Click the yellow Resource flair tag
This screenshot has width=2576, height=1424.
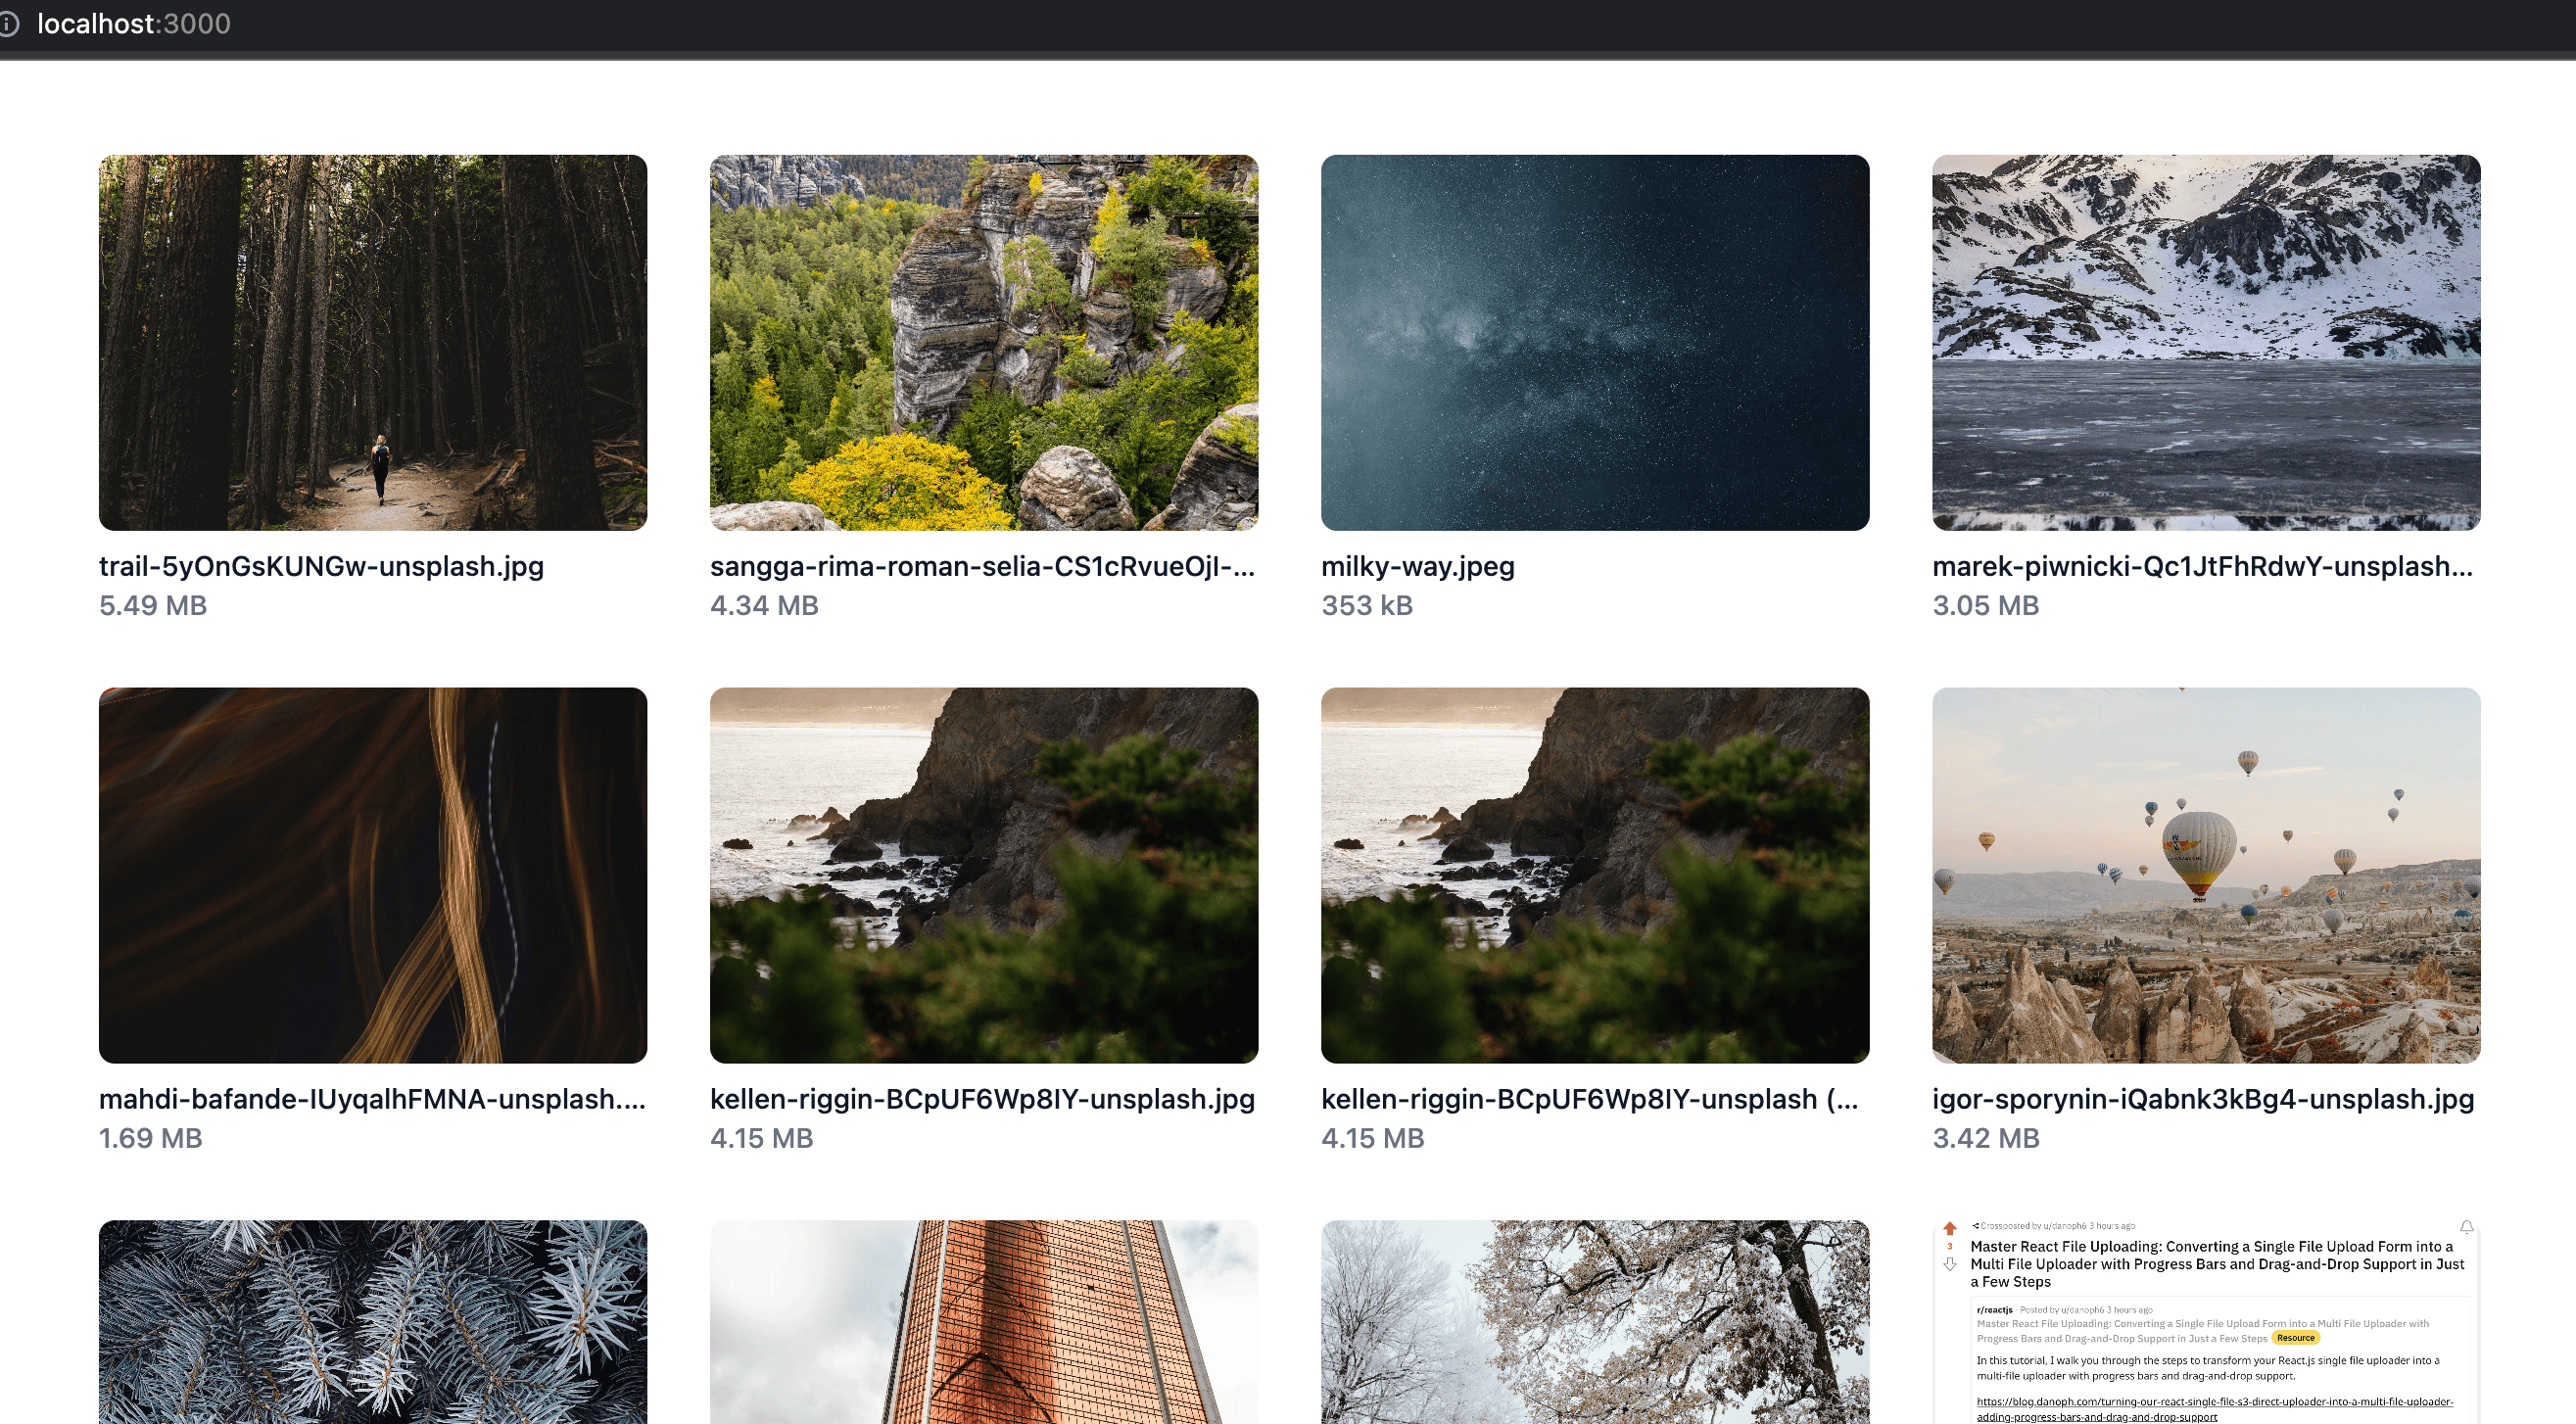2297,1338
